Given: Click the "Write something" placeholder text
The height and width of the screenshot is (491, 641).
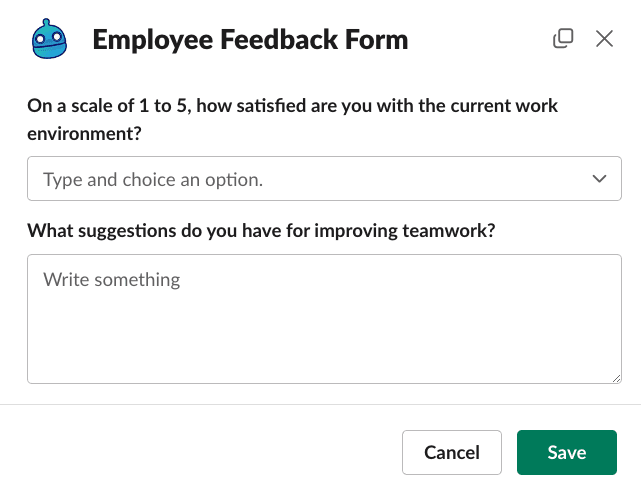Looking at the screenshot, I should click(x=111, y=279).
